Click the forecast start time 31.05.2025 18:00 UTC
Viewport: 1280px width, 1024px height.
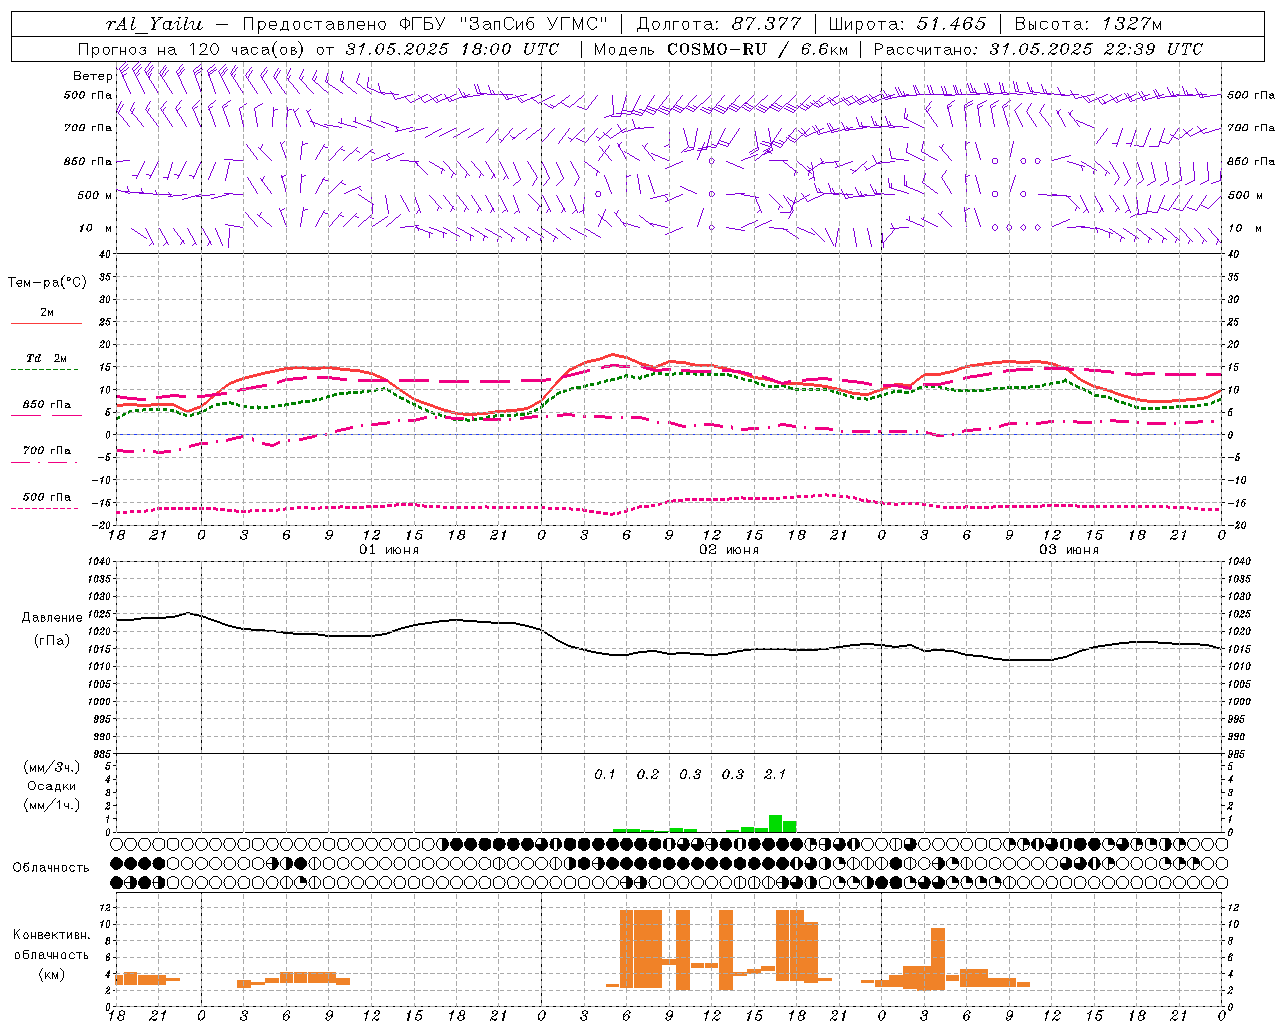click(452, 49)
